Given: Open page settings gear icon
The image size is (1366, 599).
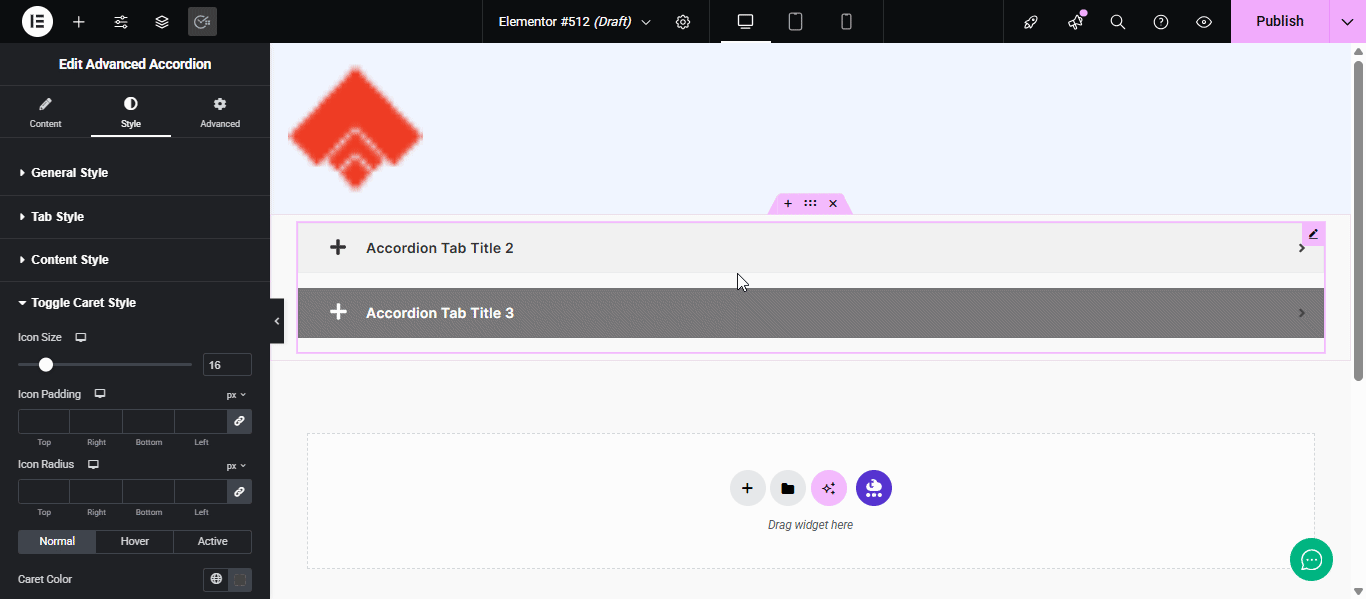Looking at the screenshot, I should [x=683, y=21].
